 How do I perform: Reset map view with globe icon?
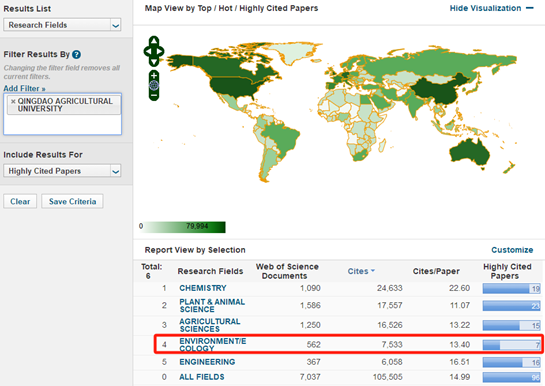pyautogui.click(x=154, y=85)
